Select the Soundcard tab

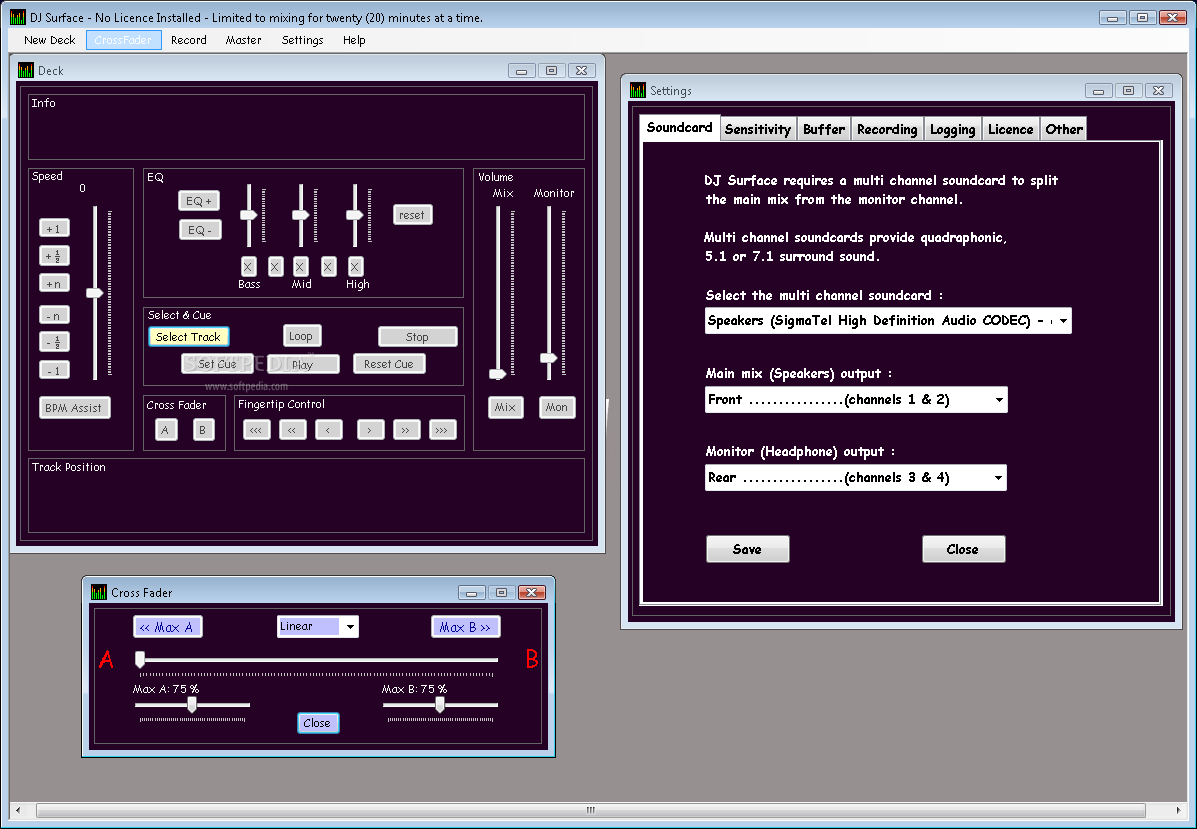(x=679, y=127)
